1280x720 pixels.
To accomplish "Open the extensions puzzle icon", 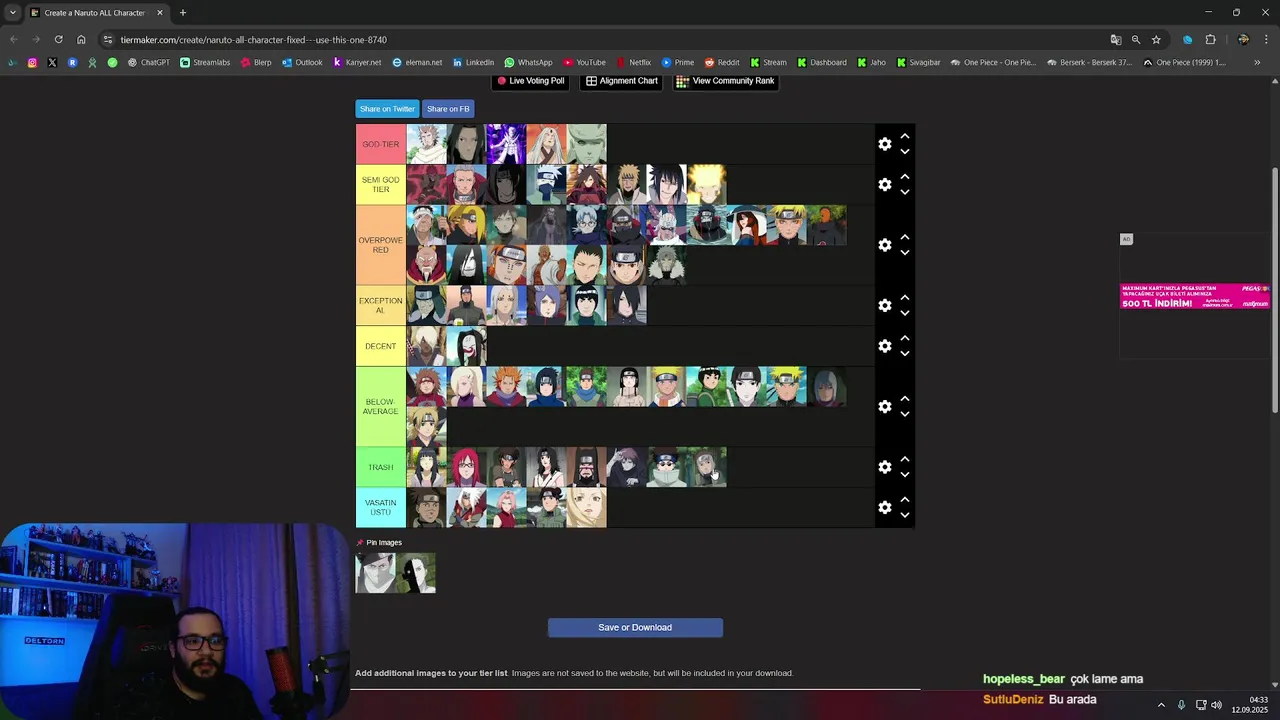I will (1210, 40).
